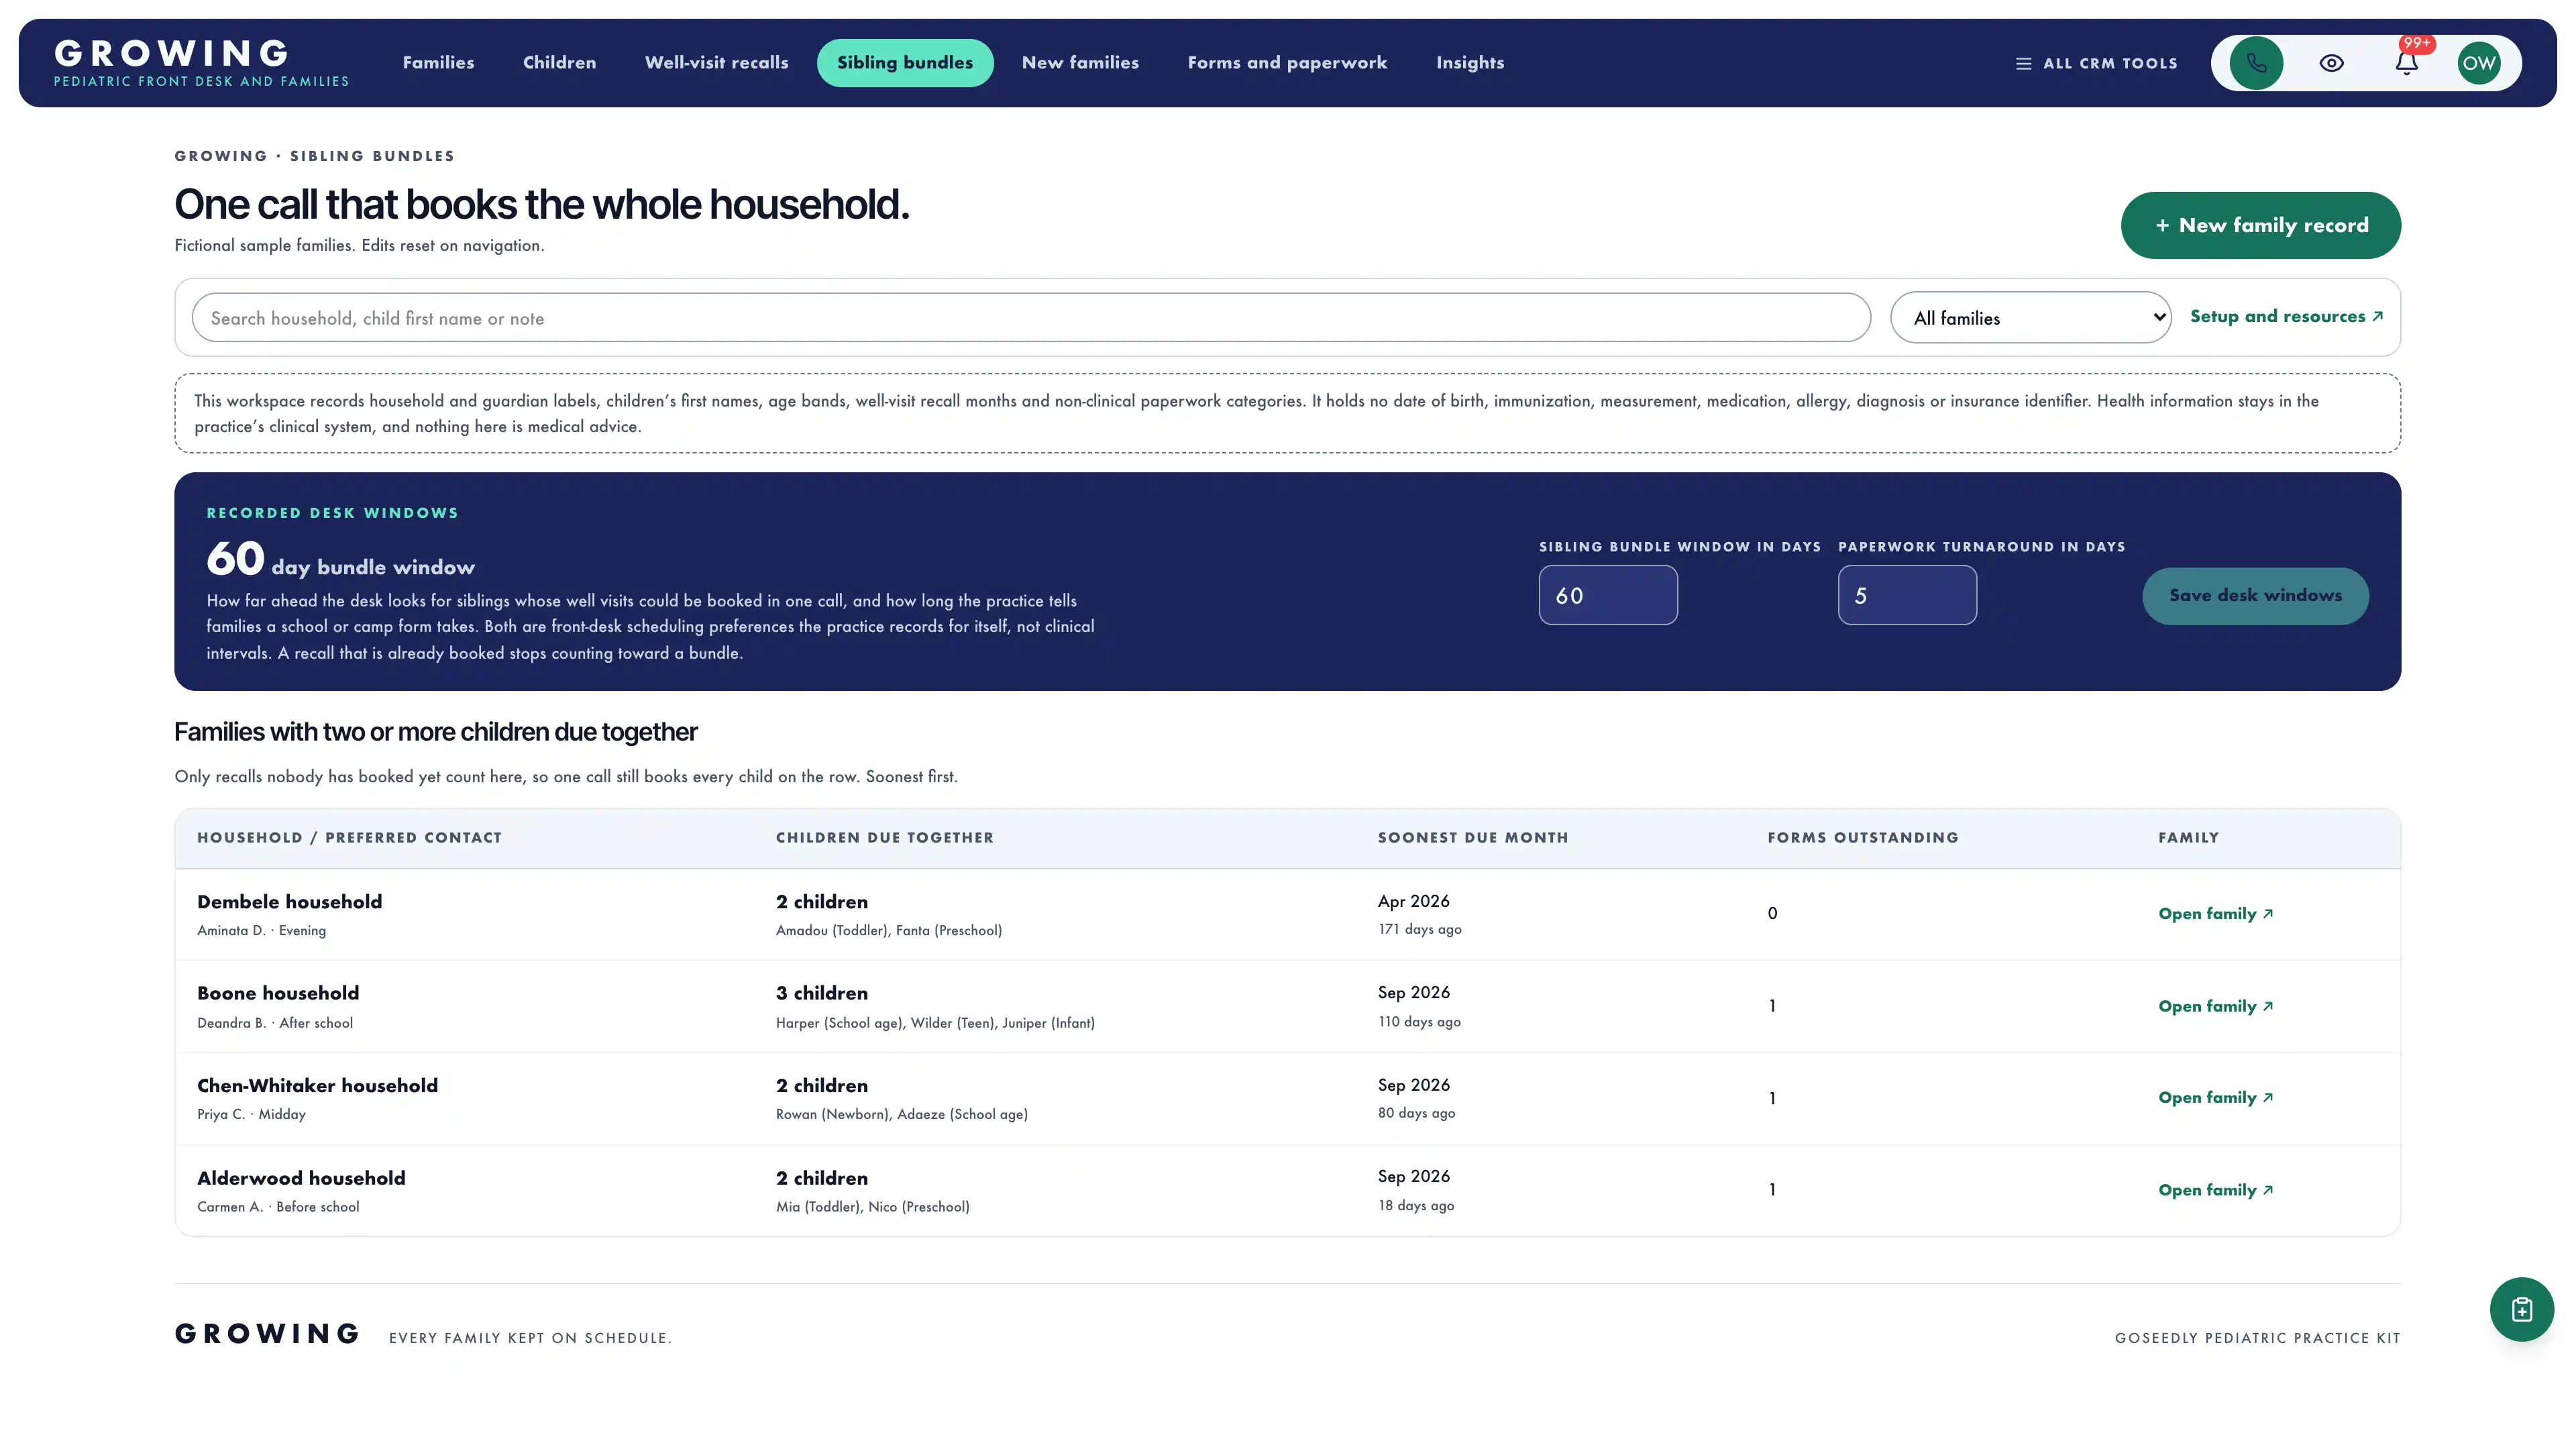Open the OW user avatar menu
Viewport: 2576px width, 1449px height.
pos(2479,63)
